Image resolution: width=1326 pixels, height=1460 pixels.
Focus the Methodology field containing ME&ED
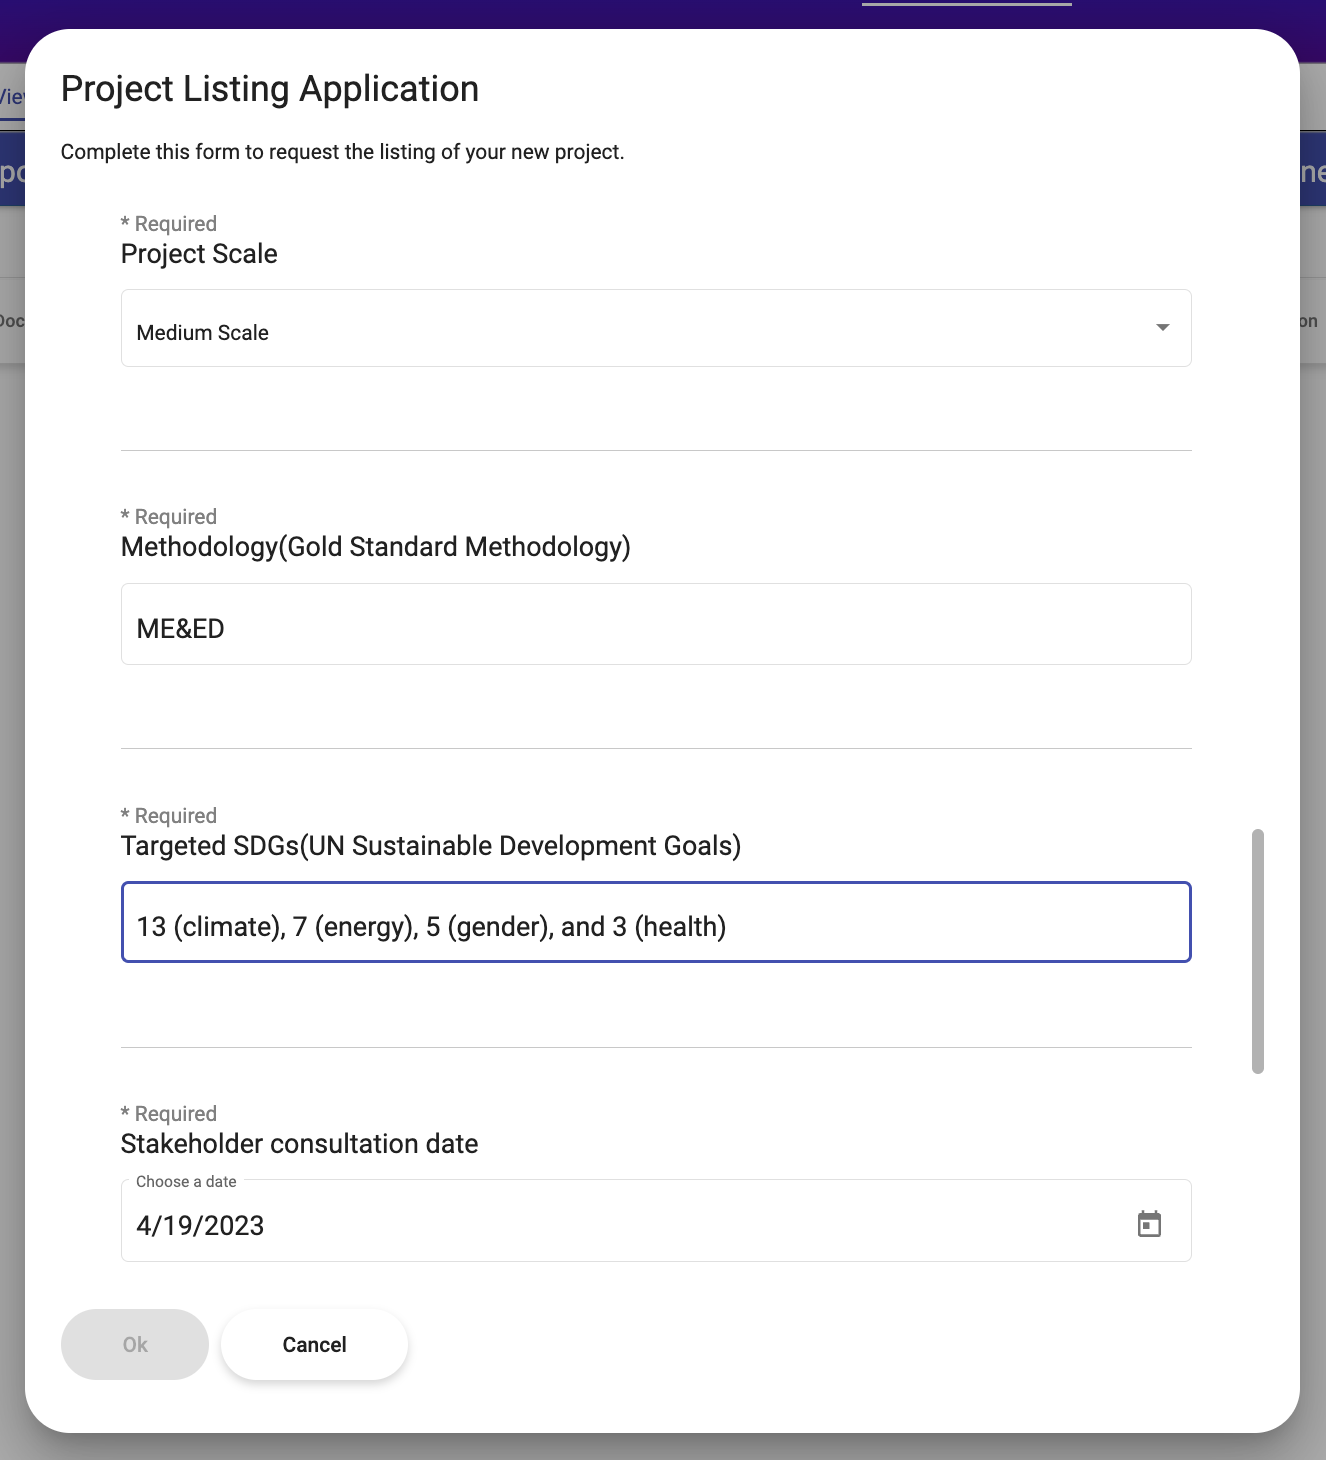click(x=655, y=625)
